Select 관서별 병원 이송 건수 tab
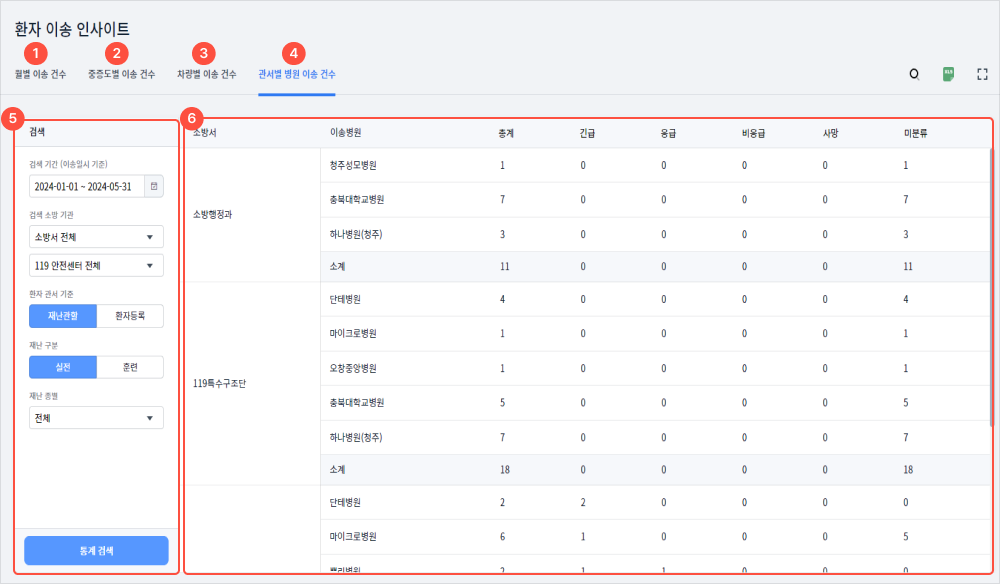The width and height of the screenshot is (1000, 584). click(x=296, y=74)
